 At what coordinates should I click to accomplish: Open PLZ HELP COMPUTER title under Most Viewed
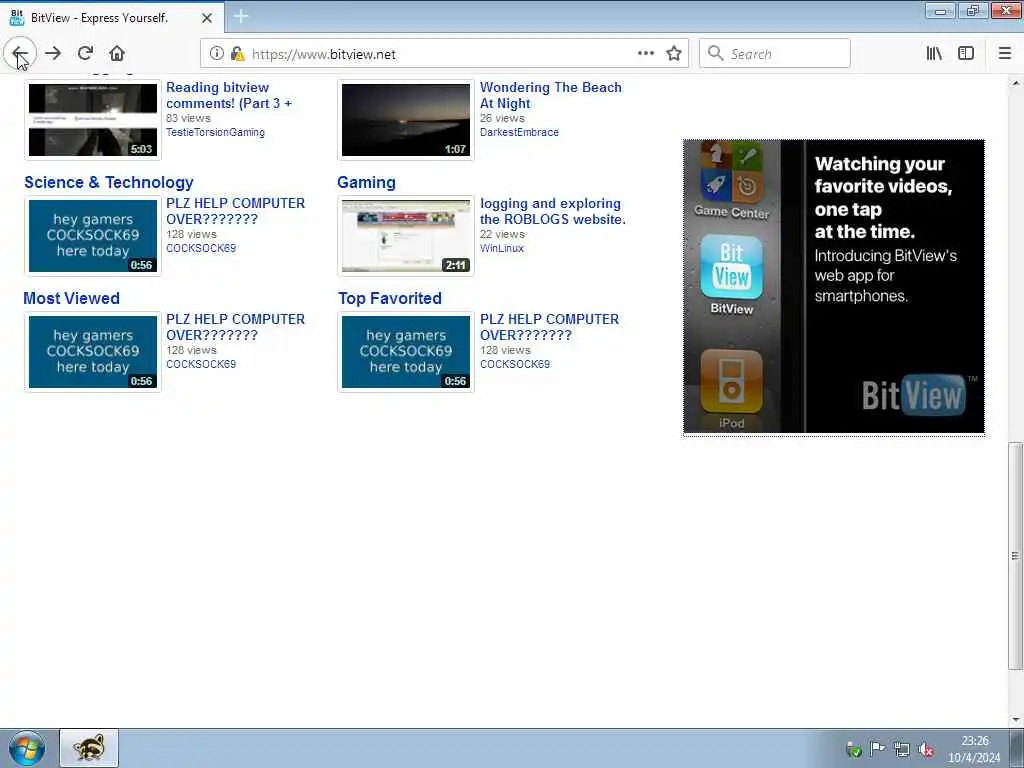point(235,327)
